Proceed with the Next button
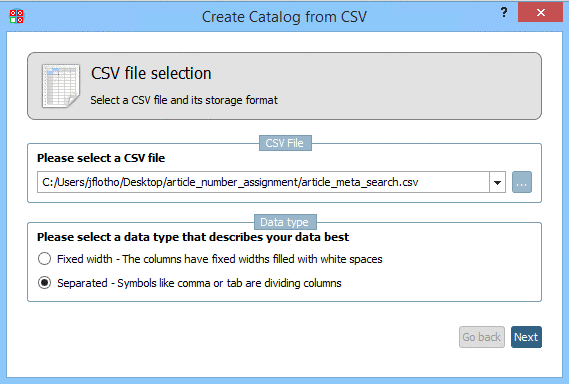 tap(526, 337)
